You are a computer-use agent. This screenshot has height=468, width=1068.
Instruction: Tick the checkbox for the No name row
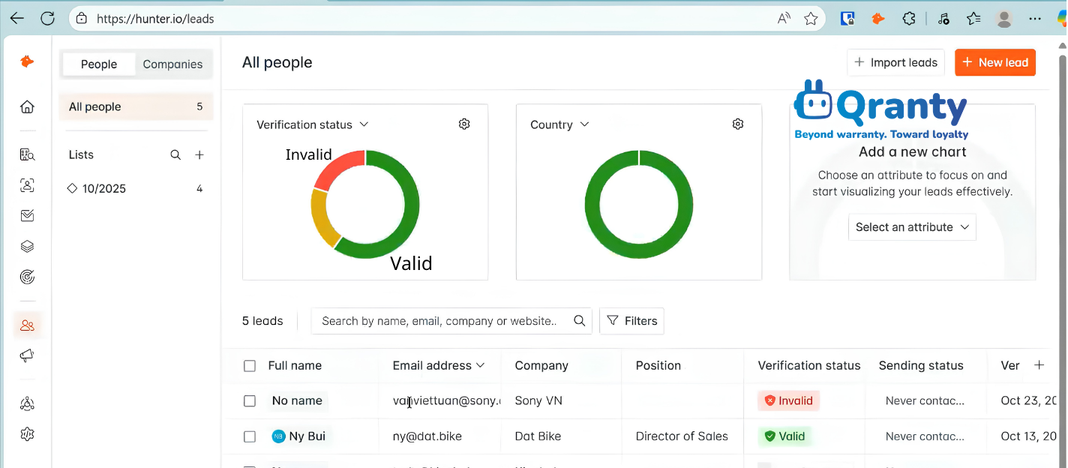tap(249, 401)
